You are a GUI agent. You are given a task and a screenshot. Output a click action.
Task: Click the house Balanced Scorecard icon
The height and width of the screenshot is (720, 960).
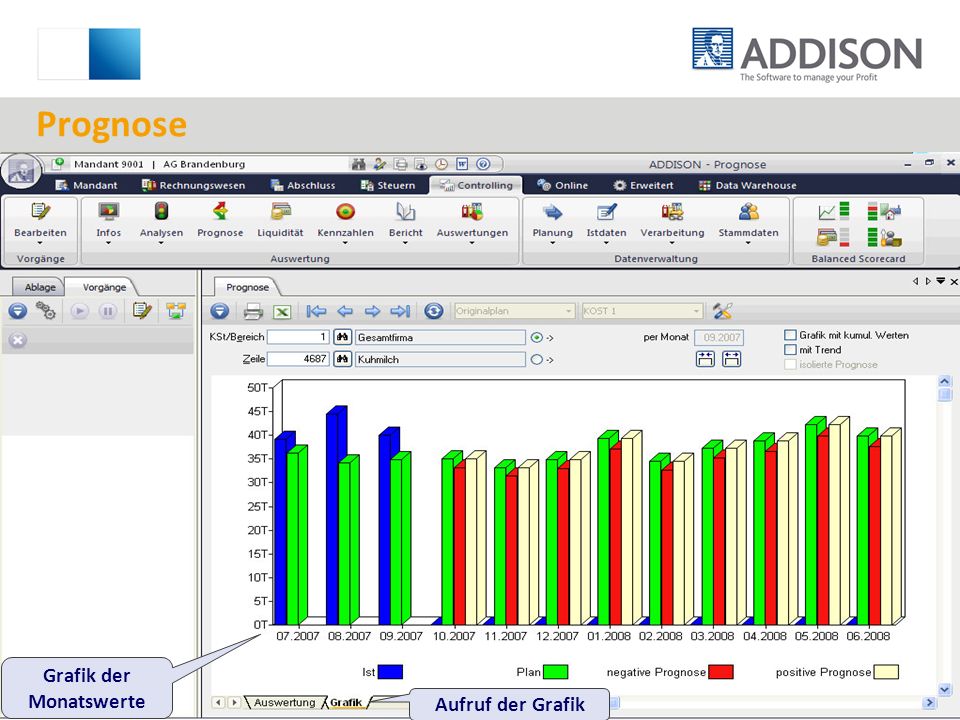tap(884, 211)
